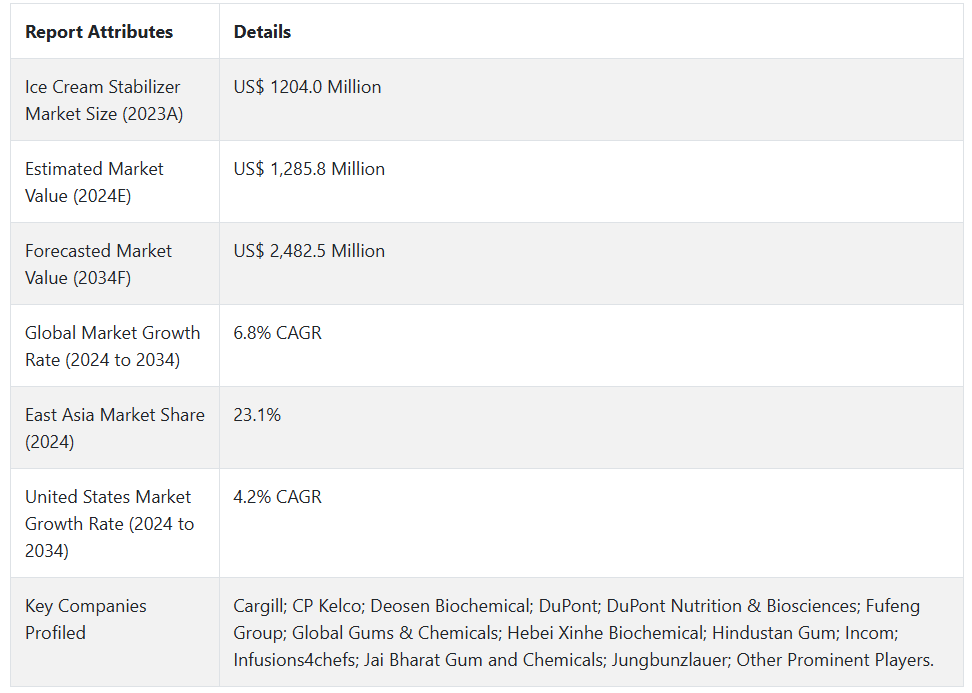Click the Details column header
The image size is (972, 693).
coord(262,32)
